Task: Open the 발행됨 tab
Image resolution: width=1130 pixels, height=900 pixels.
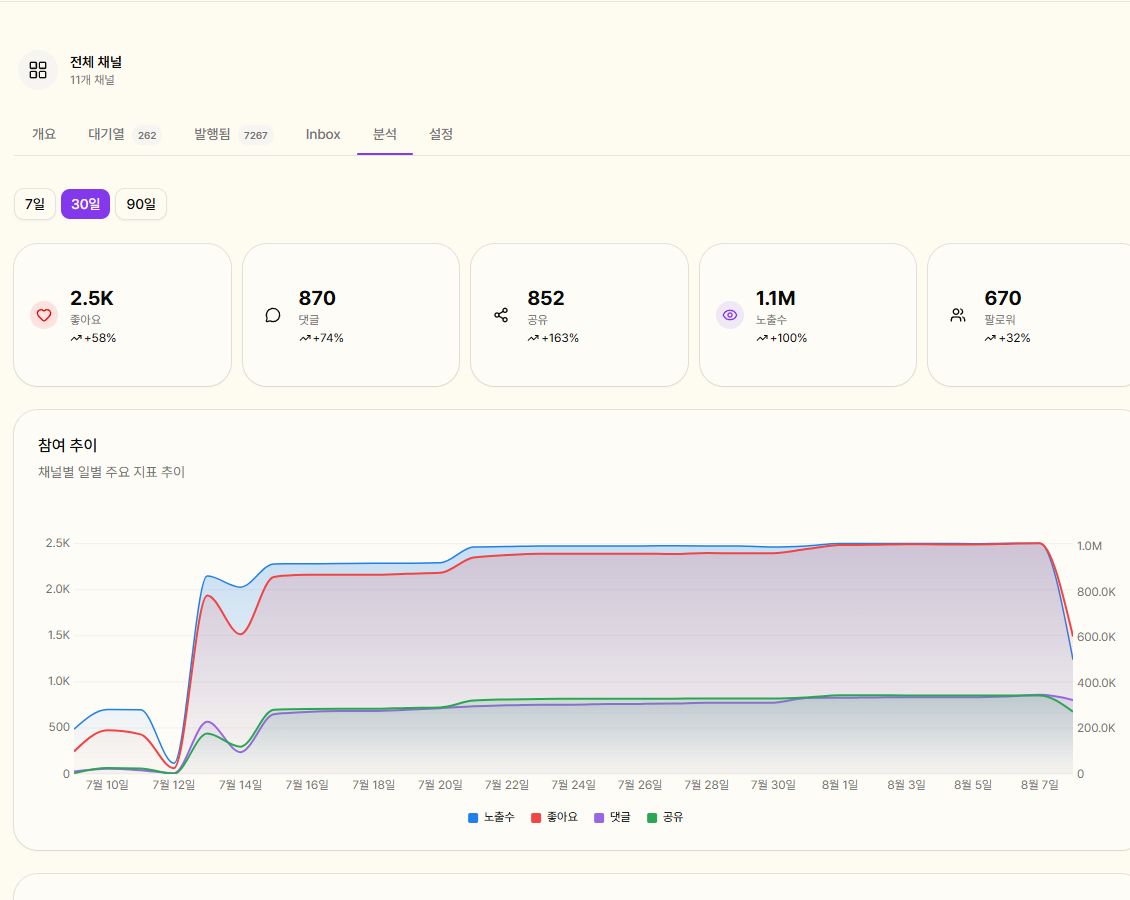Action: click(233, 134)
